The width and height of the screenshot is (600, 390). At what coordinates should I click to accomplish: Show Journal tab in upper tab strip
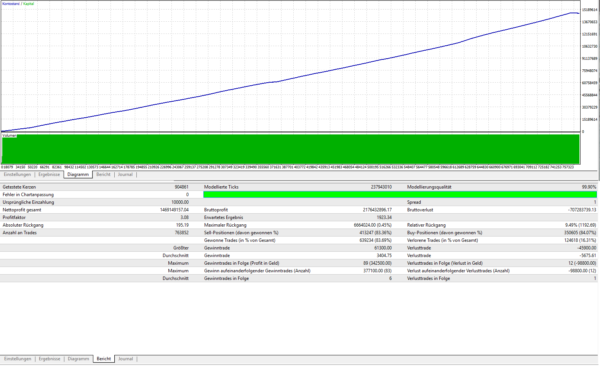[125, 175]
